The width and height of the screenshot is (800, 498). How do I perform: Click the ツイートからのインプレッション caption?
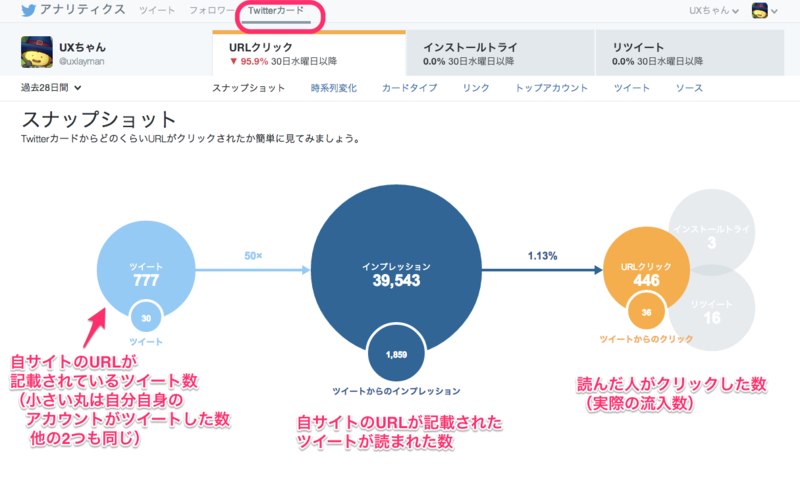tap(396, 391)
